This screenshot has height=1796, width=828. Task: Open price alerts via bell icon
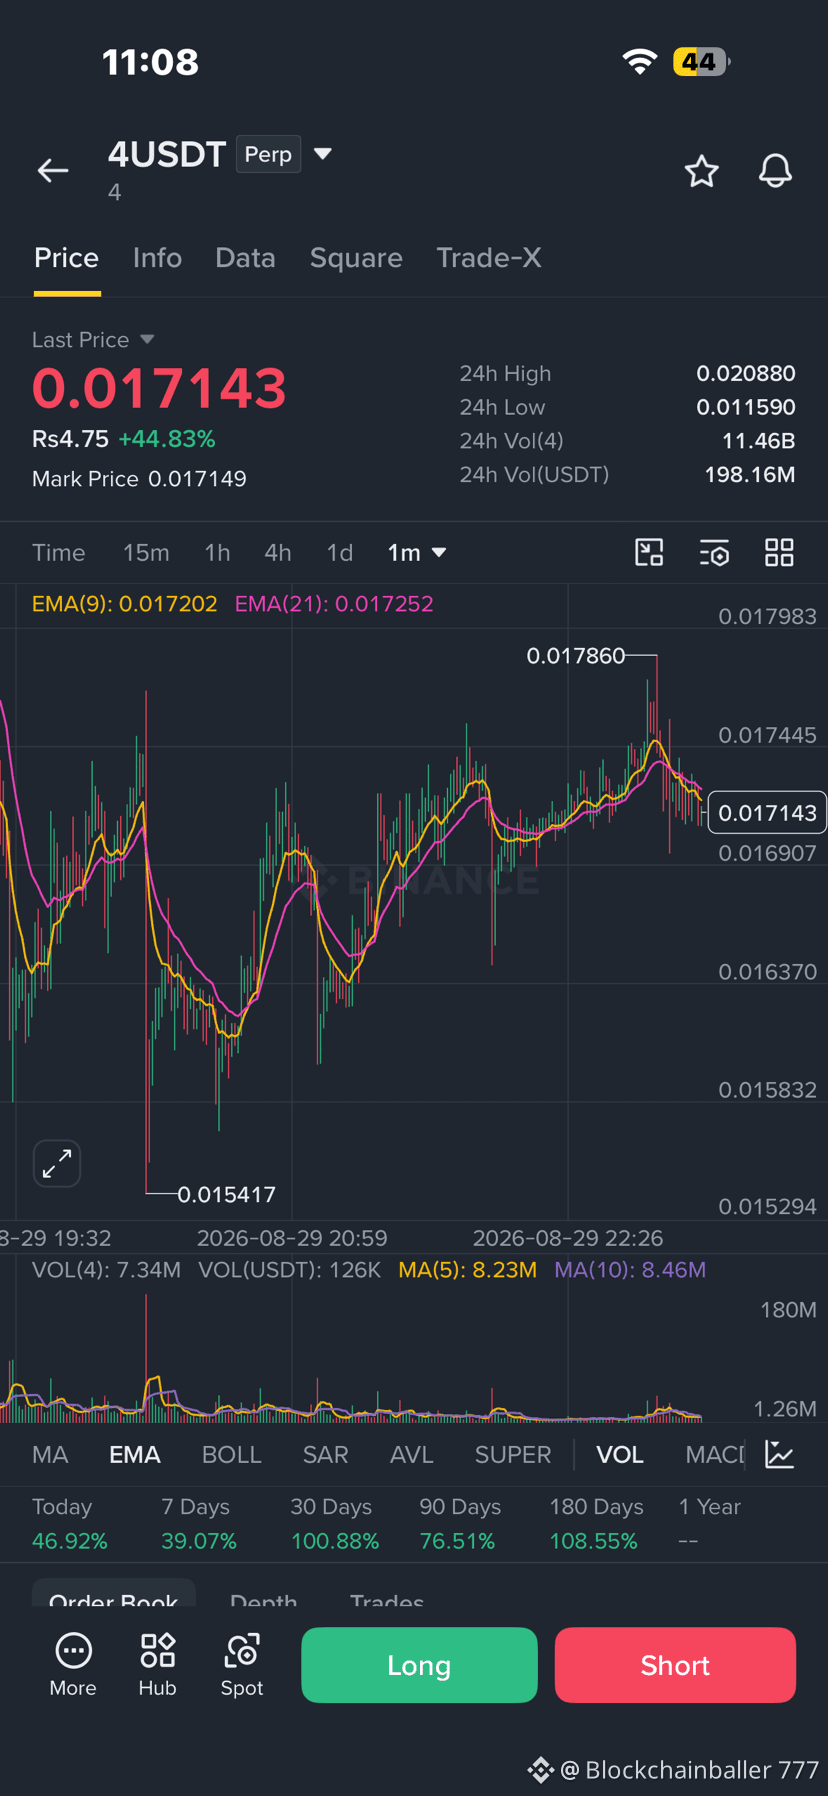click(x=775, y=171)
